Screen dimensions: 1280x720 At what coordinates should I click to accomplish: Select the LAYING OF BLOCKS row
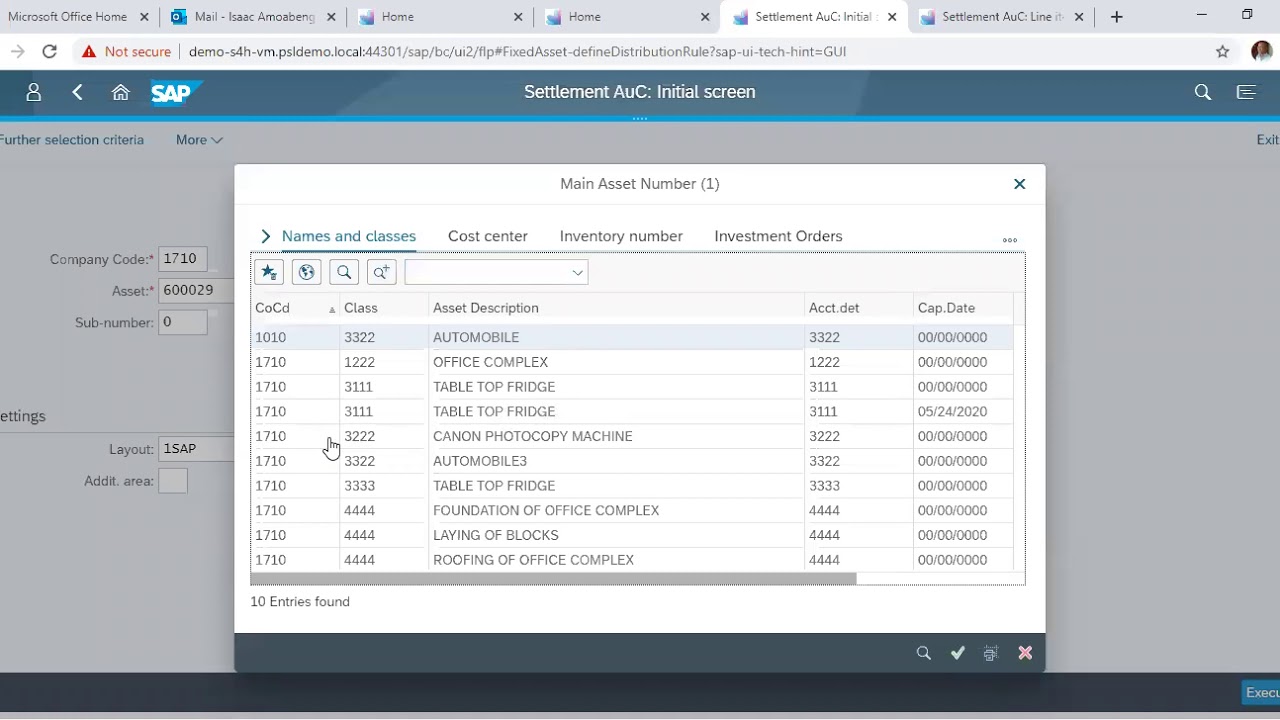point(632,535)
